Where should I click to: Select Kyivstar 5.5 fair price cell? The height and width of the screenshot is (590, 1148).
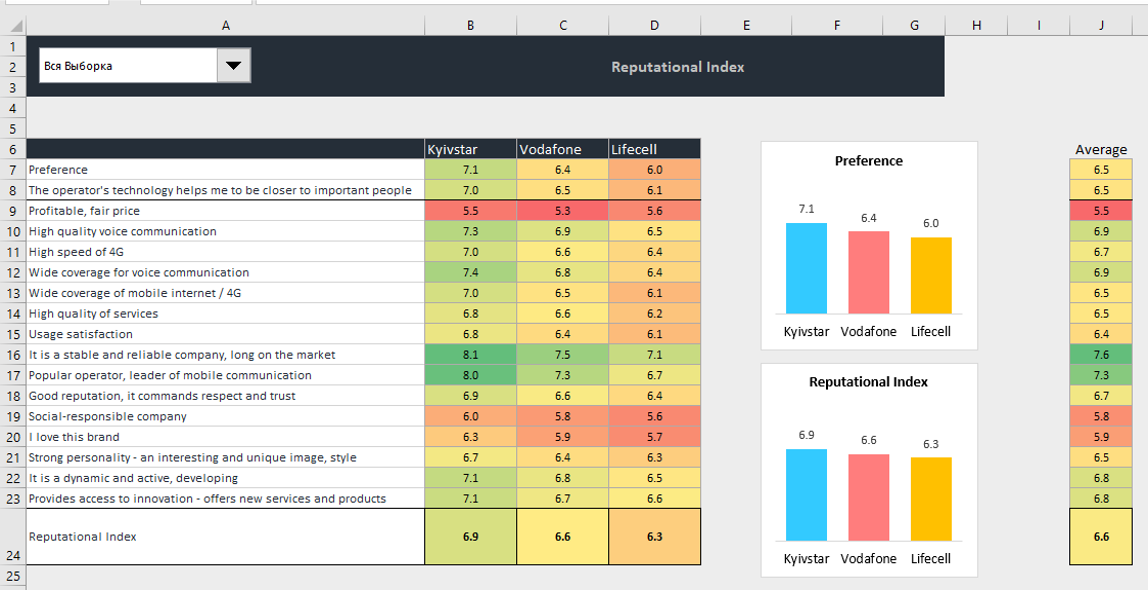470,211
